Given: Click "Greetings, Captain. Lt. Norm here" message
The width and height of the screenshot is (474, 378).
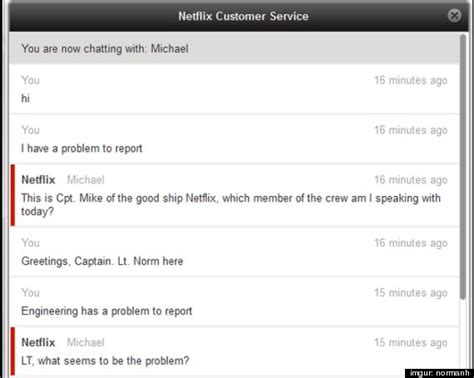Looking at the screenshot, I should click(x=102, y=261).
